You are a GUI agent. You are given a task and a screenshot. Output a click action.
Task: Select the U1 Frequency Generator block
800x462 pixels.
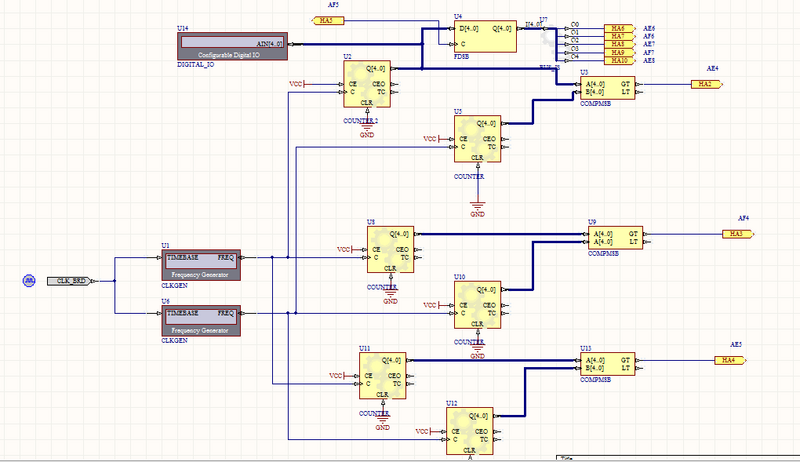coord(202,263)
